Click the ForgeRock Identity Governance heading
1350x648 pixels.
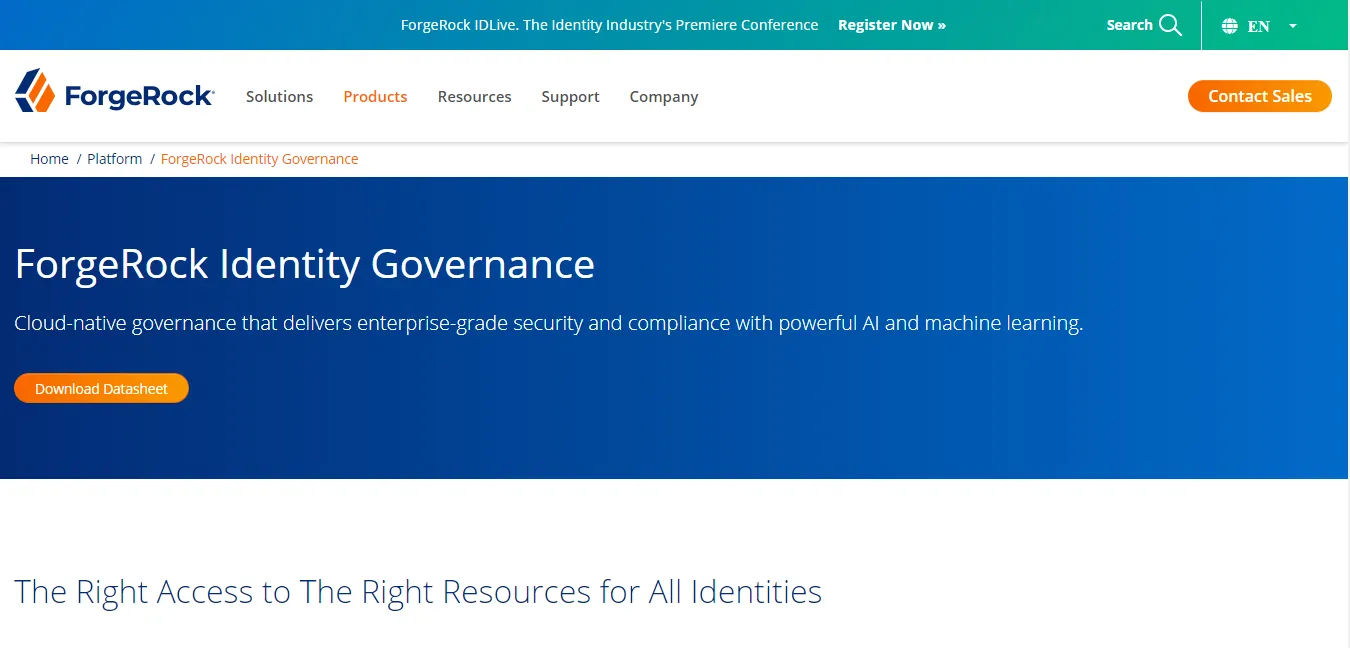tap(305, 264)
